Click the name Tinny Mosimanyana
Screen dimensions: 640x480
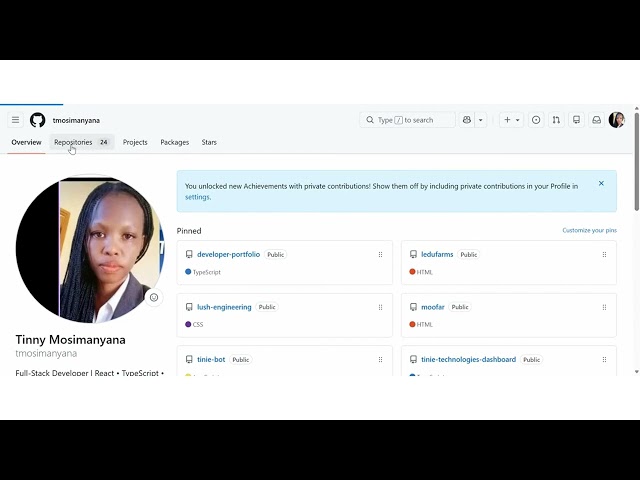71,340
